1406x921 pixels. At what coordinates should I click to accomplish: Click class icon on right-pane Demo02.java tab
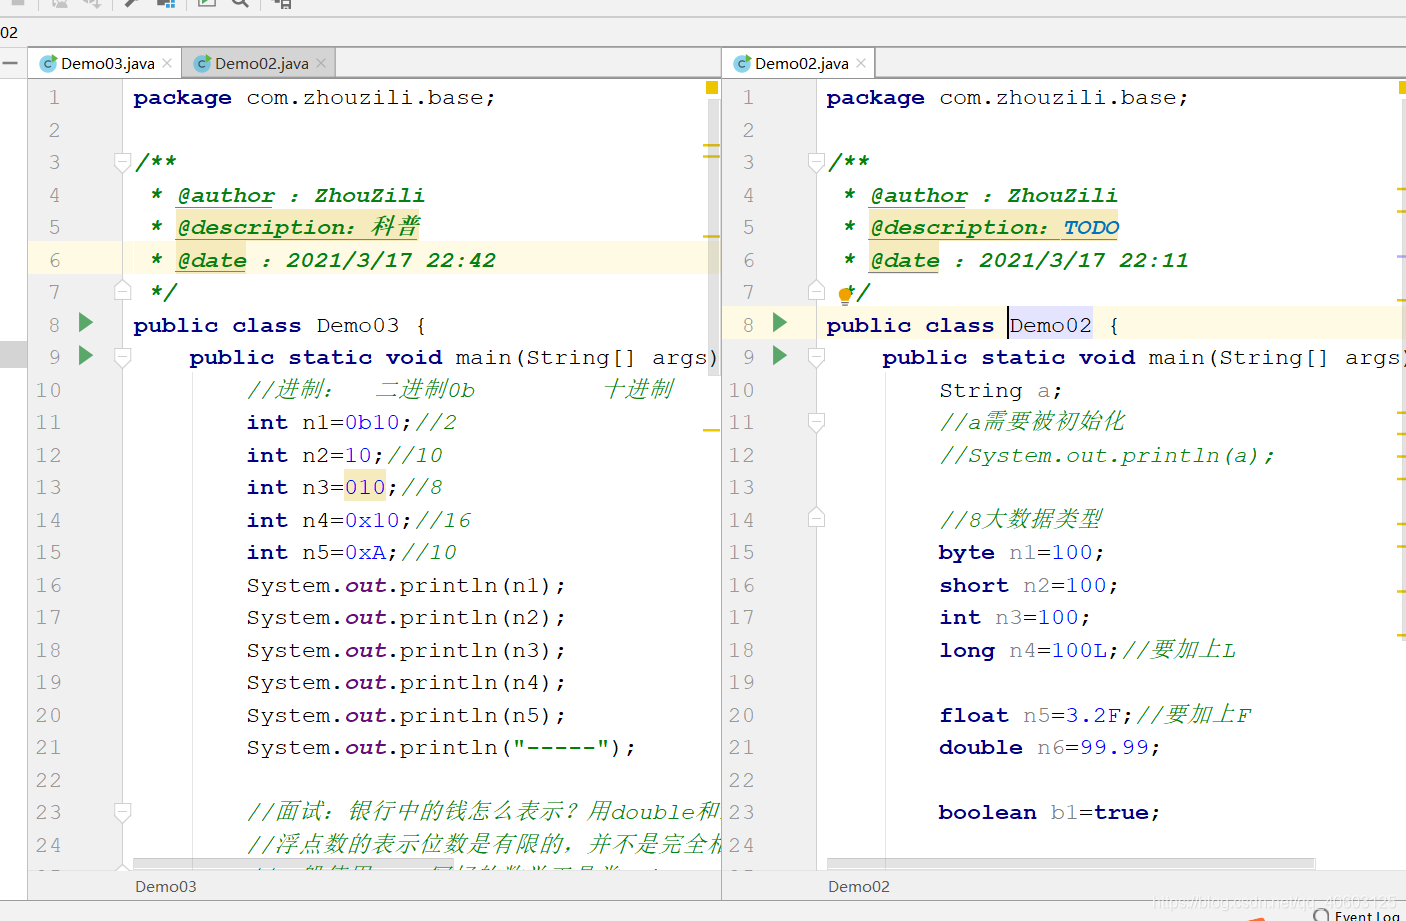pos(742,63)
